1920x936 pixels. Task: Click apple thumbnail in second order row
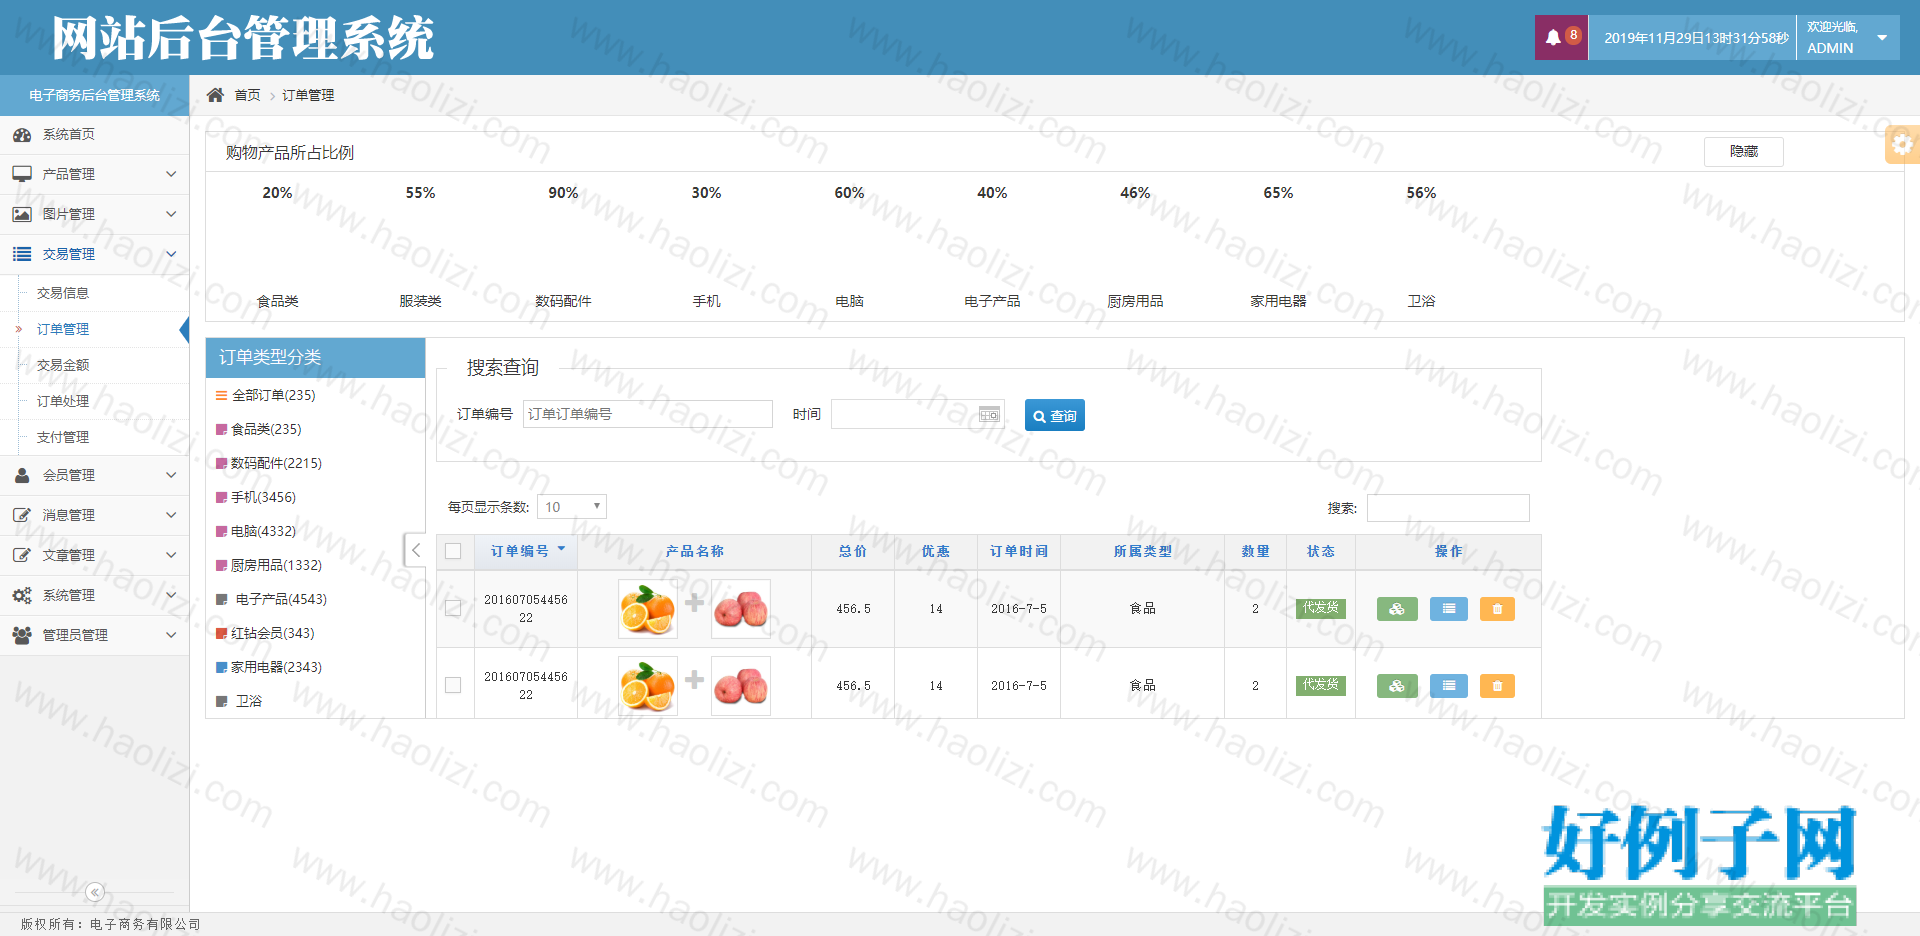(741, 686)
